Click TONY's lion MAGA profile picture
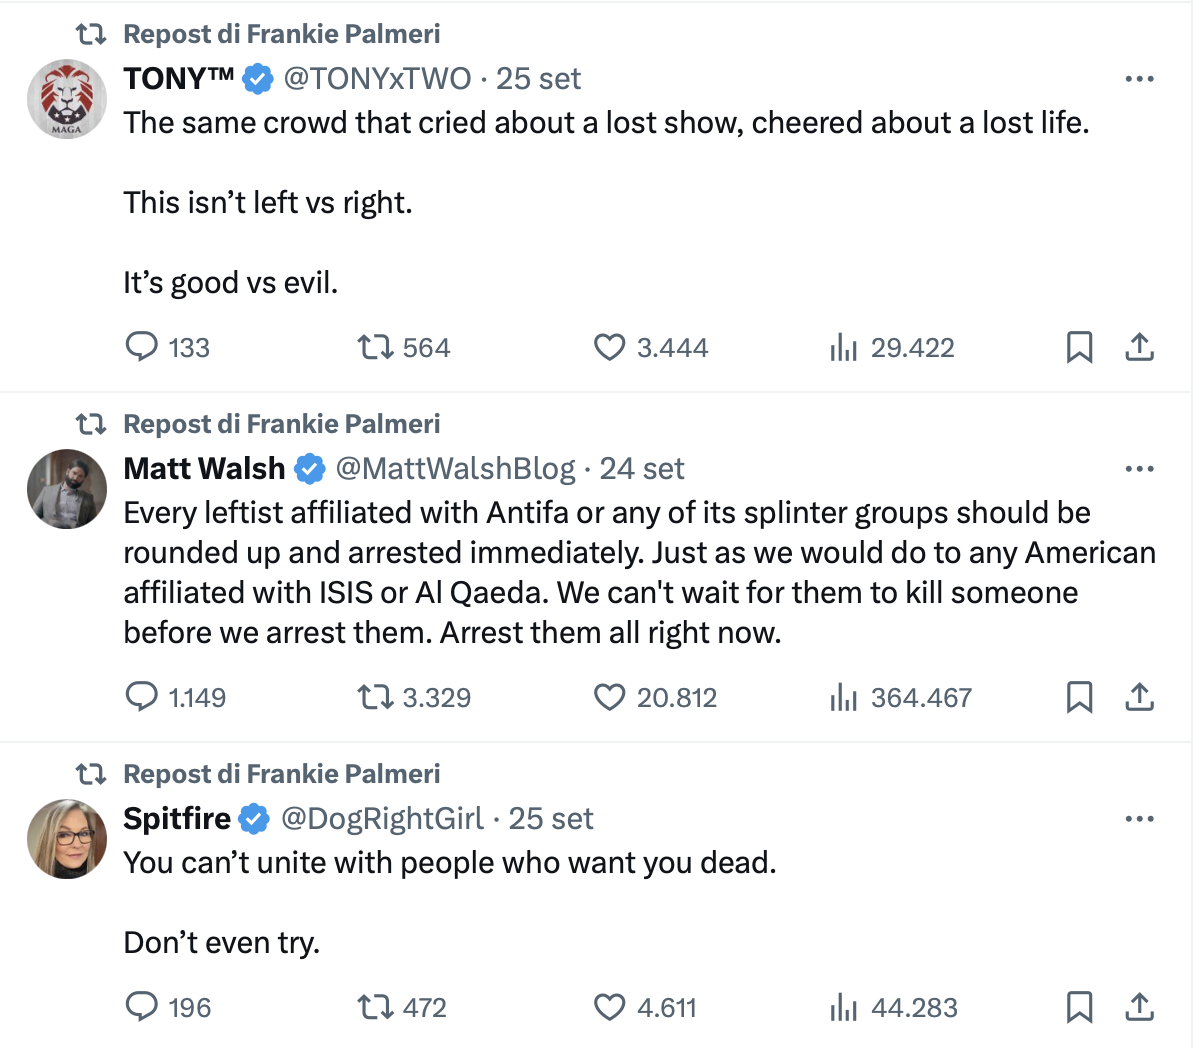This screenshot has width=1198, height=1048. (66, 99)
